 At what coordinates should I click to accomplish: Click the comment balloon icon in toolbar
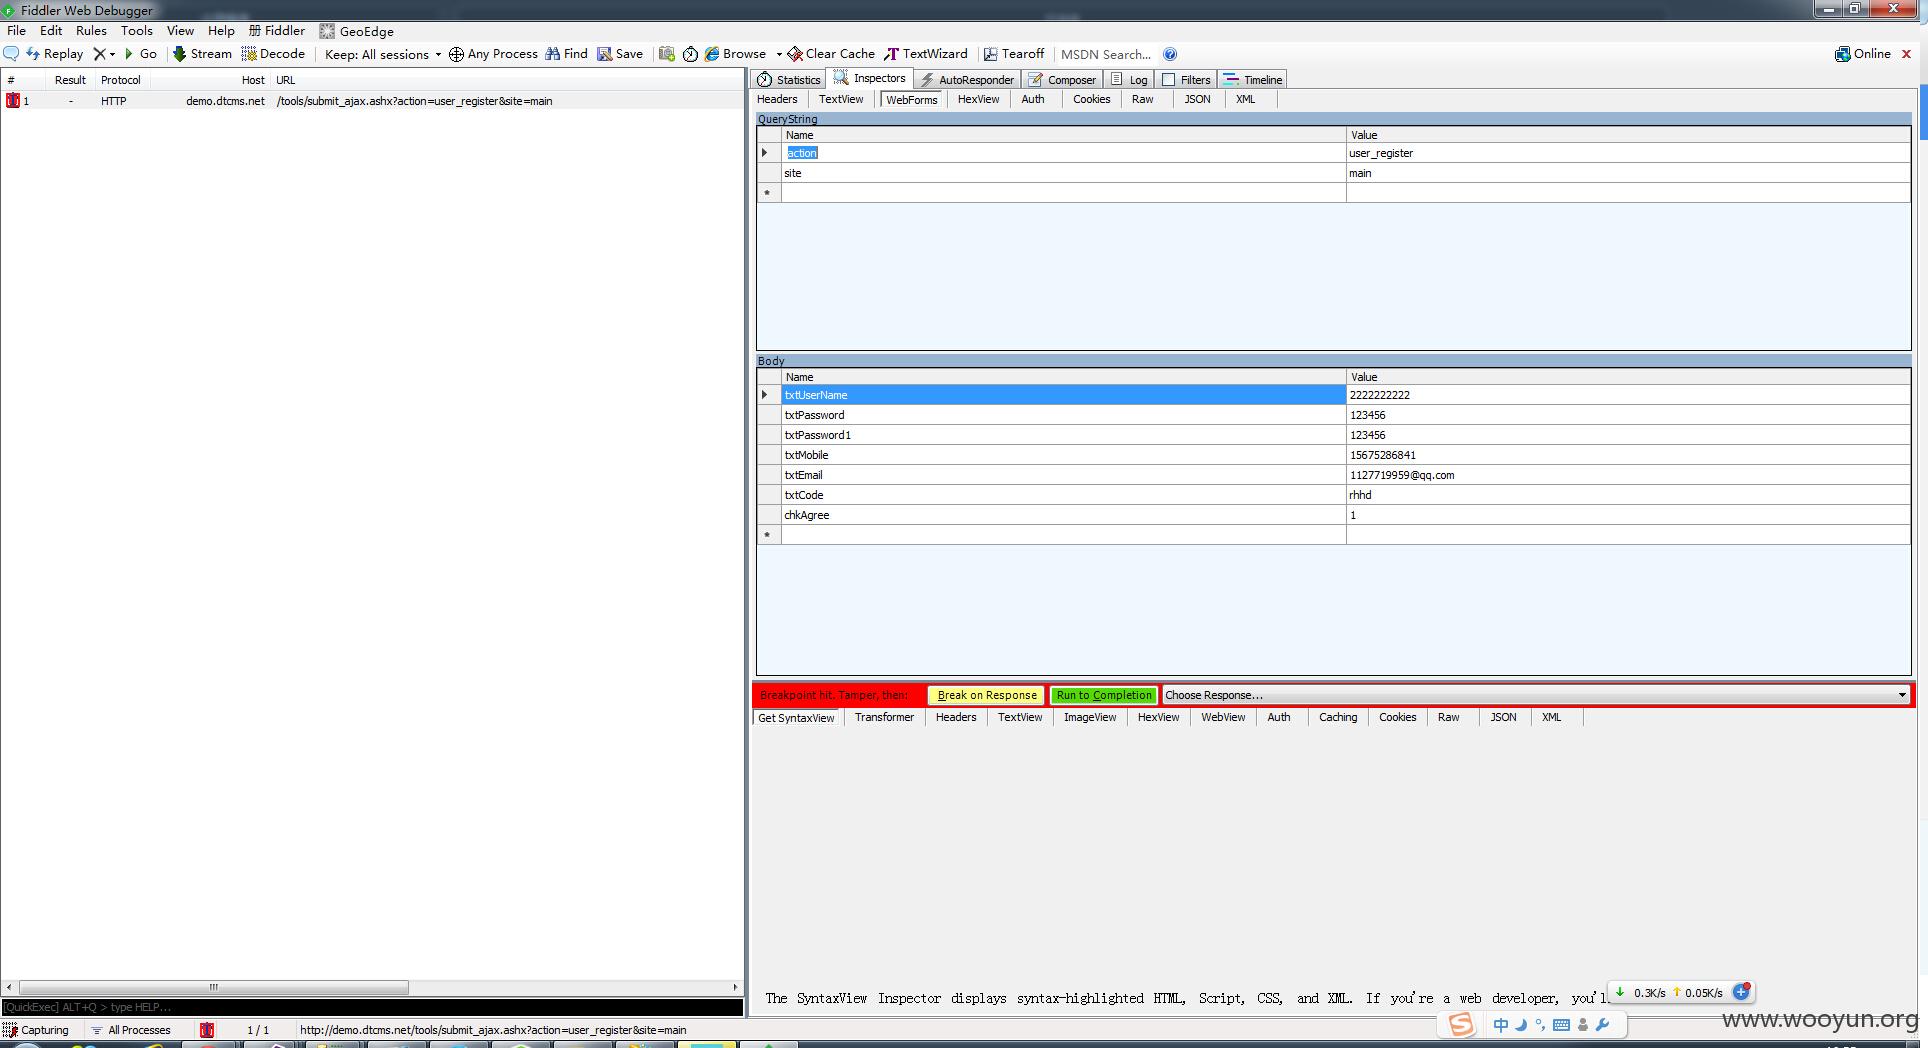click(12, 54)
